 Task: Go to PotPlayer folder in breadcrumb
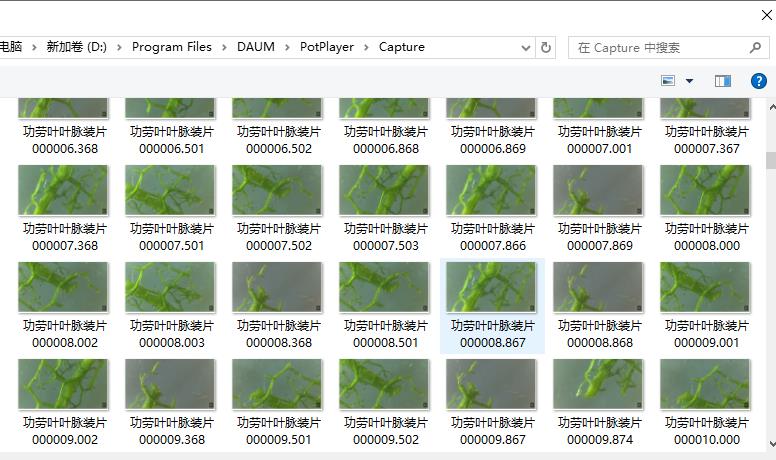coord(327,47)
